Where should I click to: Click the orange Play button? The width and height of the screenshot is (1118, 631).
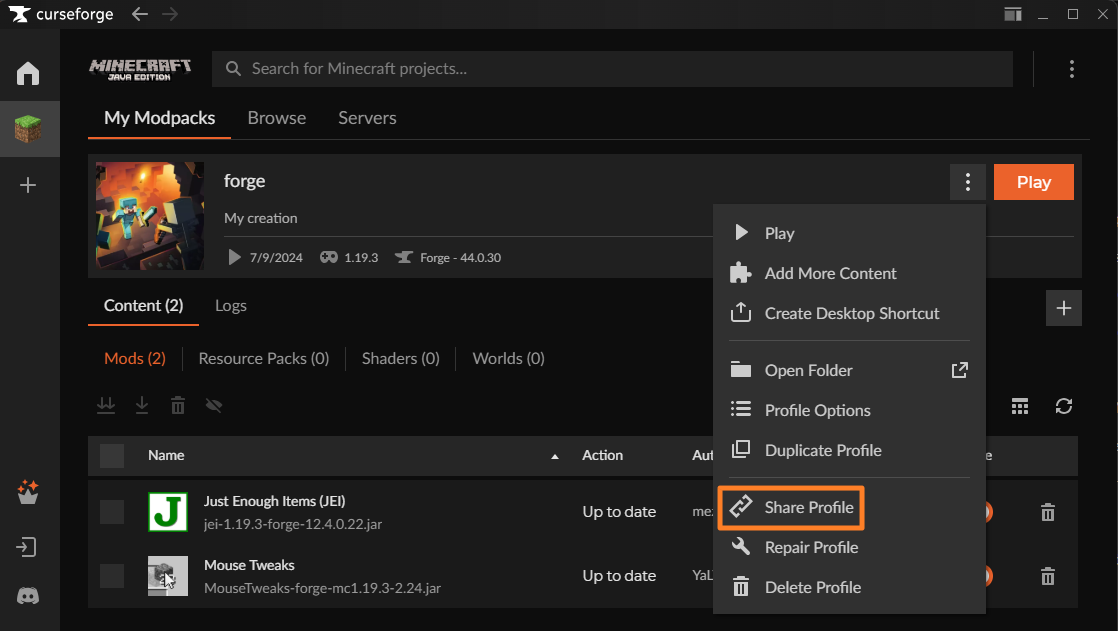pyautogui.click(x=1034, y=182)
